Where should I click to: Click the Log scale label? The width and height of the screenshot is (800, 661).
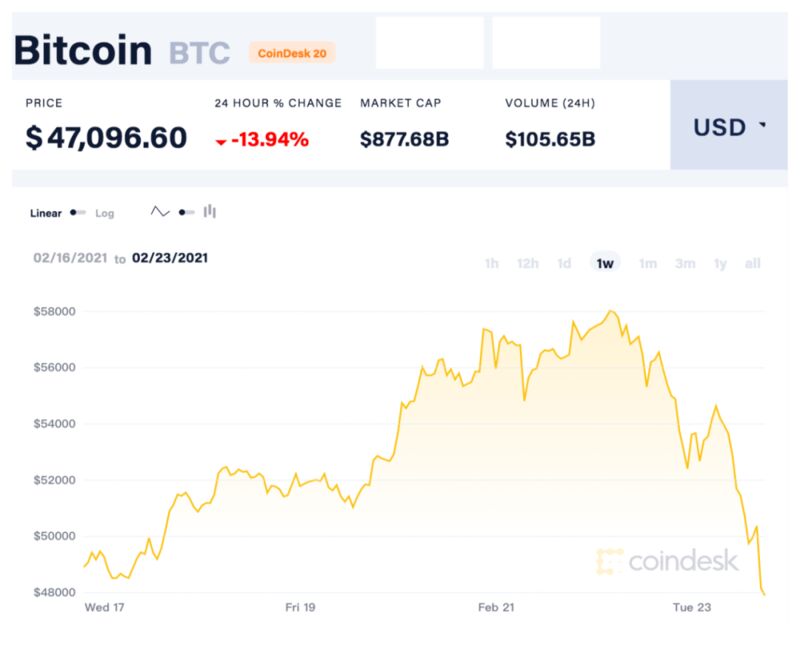tap(105, 213)
